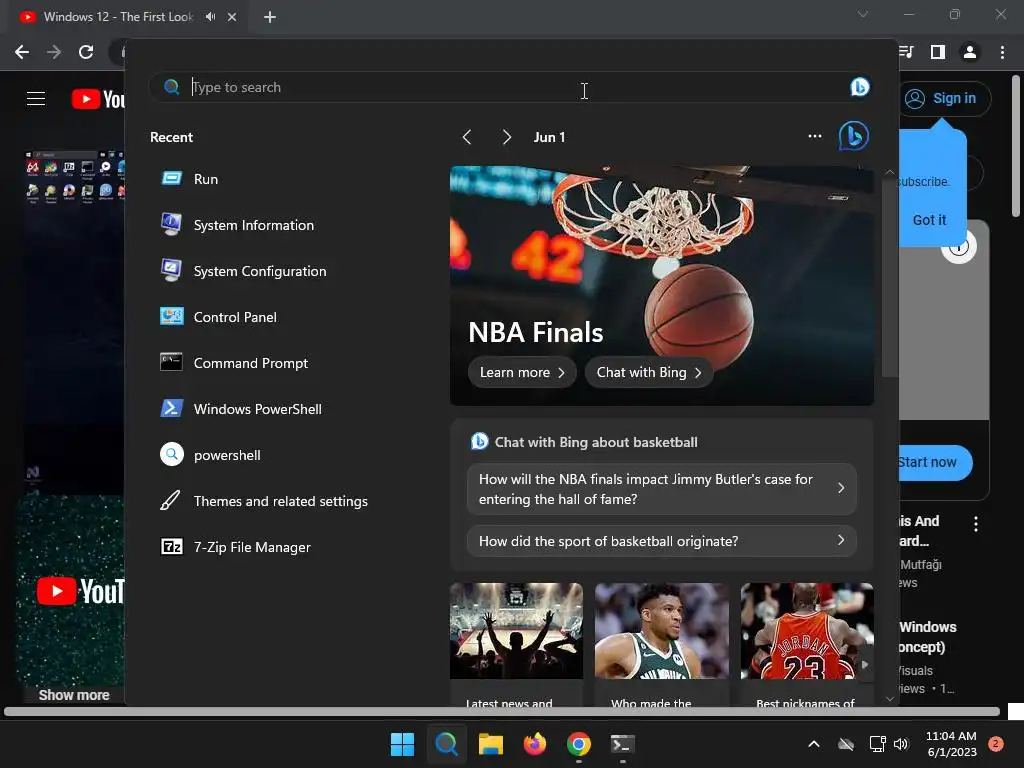Click Got it in YouTube tooltip
The height and width of the screenshot is (768, 1024).
929,220
